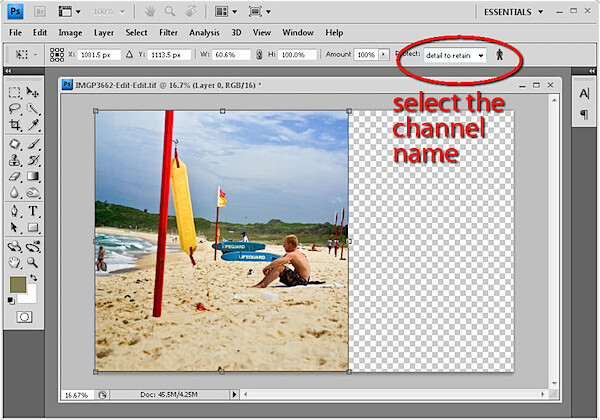Select the Path Selection tool
Image resolution: width=600 pixels, height=420 pixels.
pos(15,228)
